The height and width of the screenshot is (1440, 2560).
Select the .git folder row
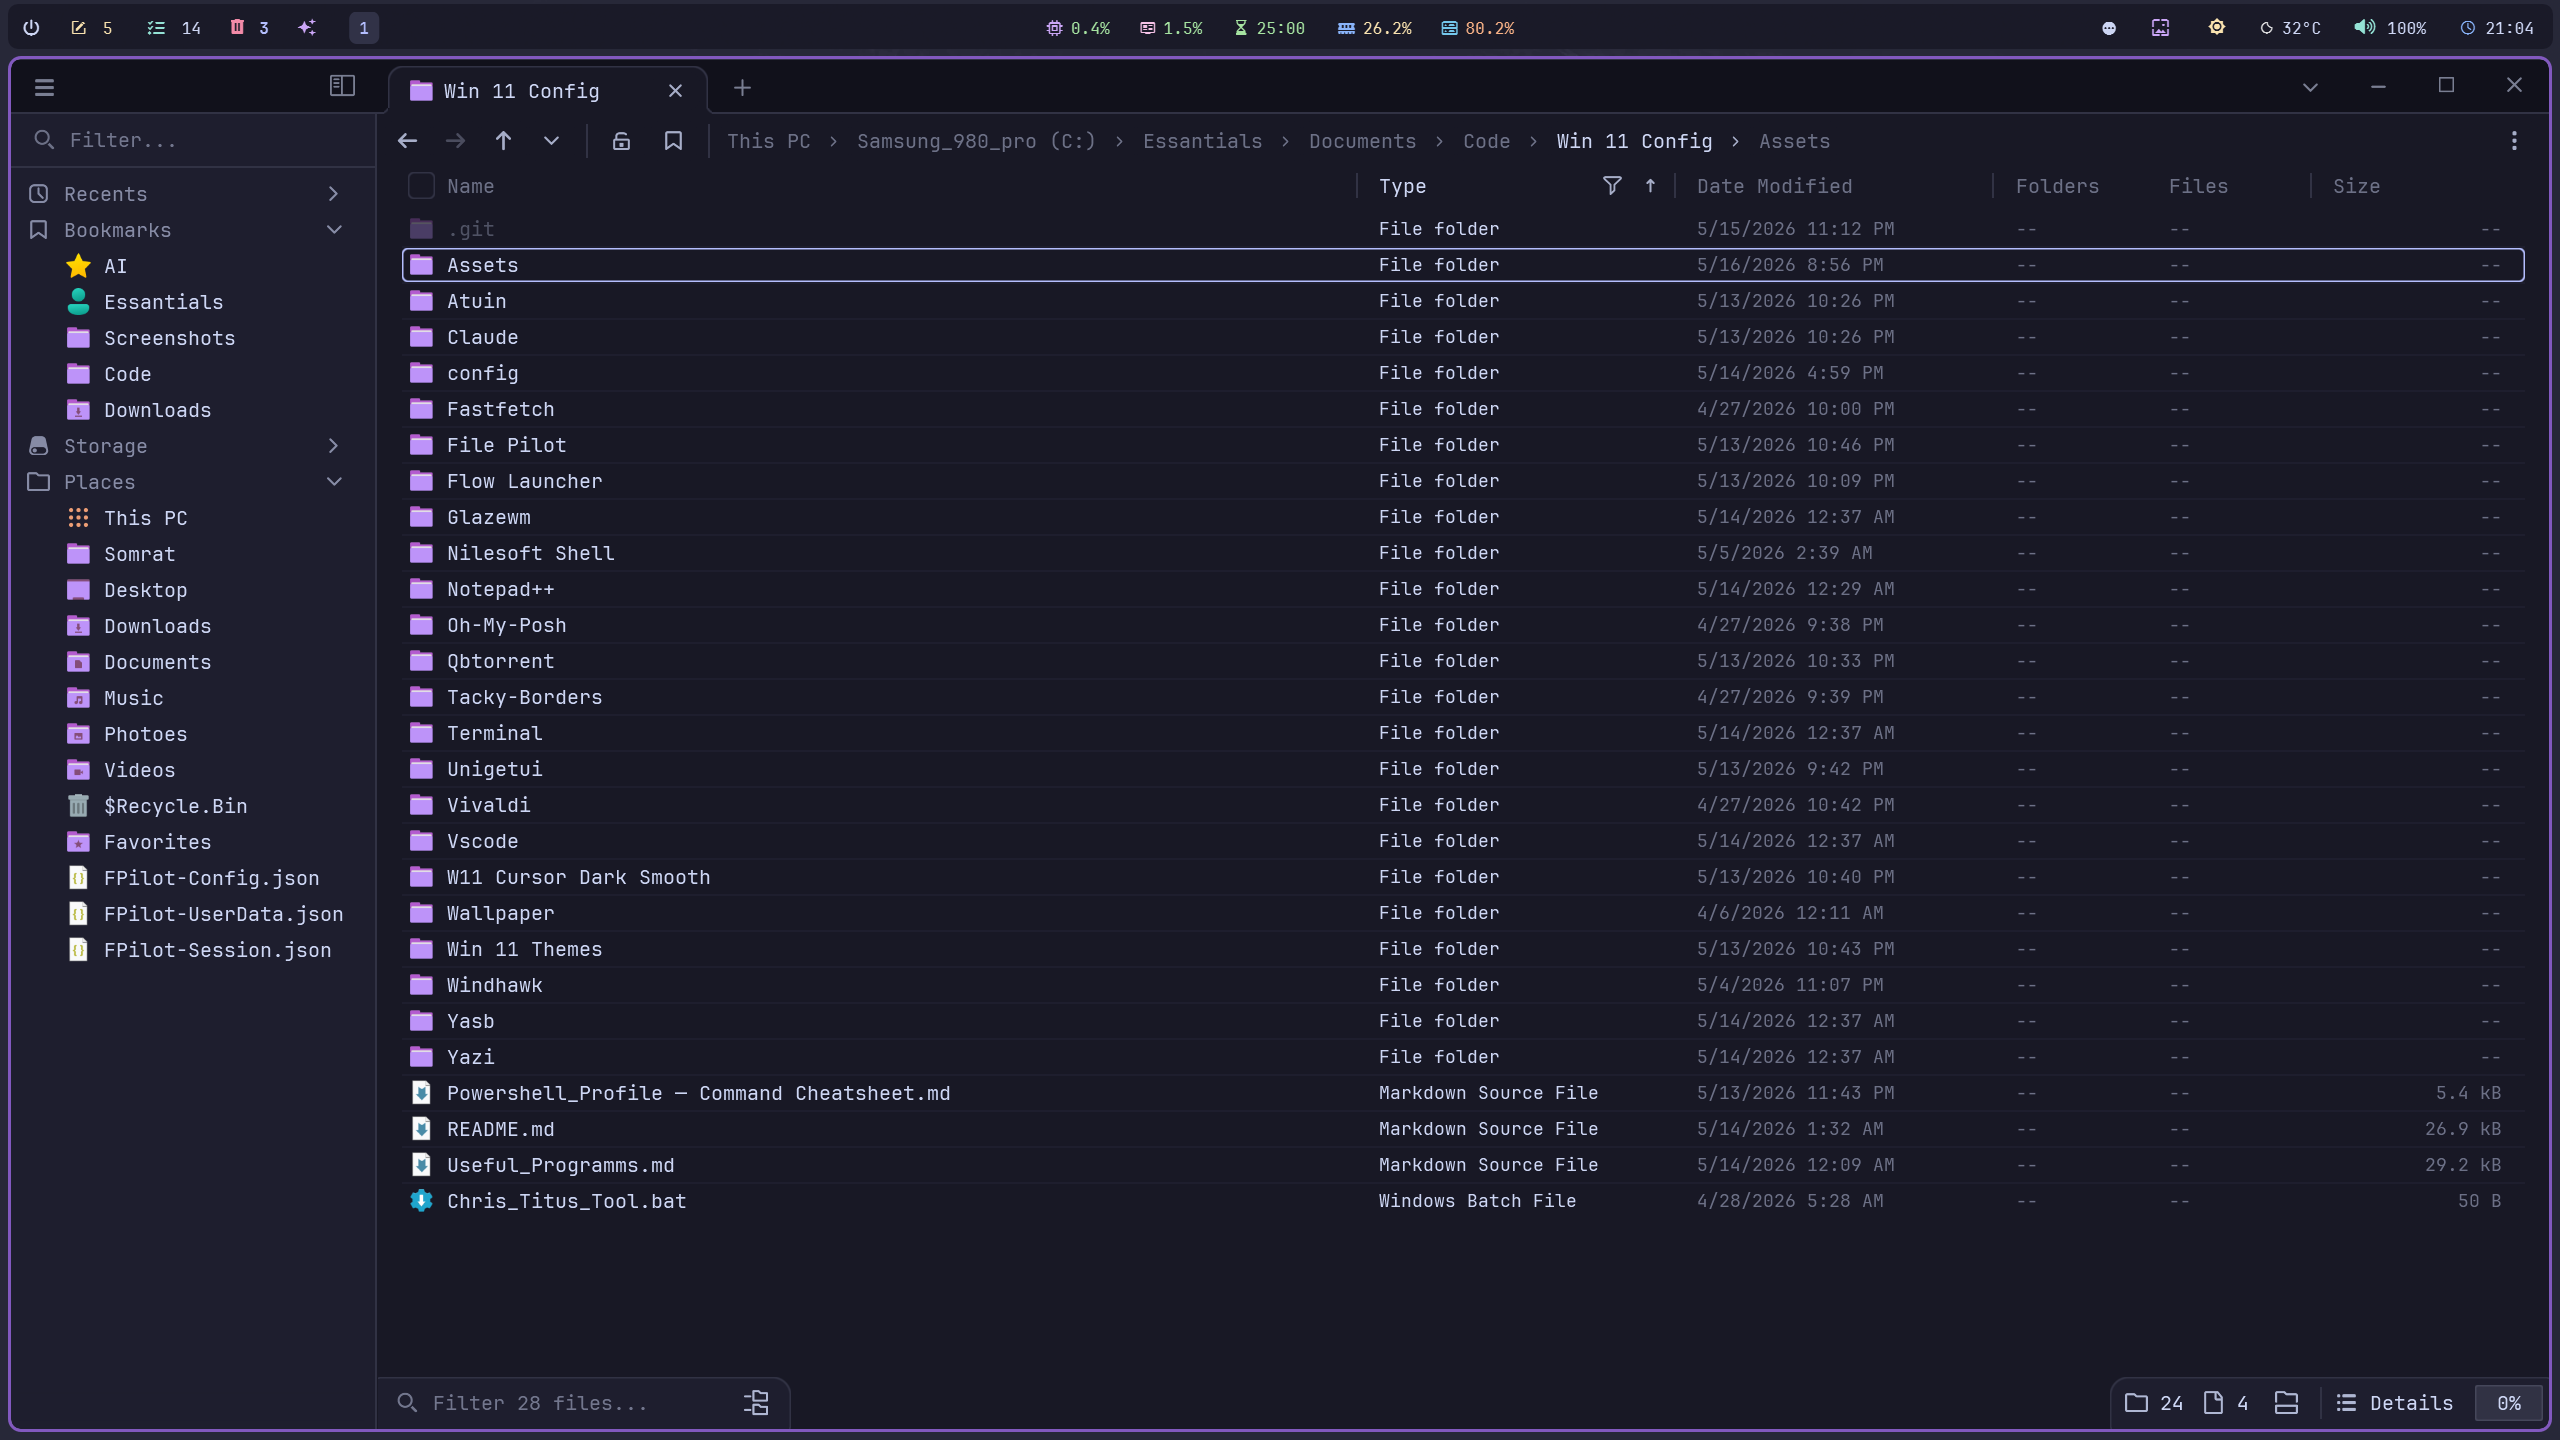pos(1463,229)
